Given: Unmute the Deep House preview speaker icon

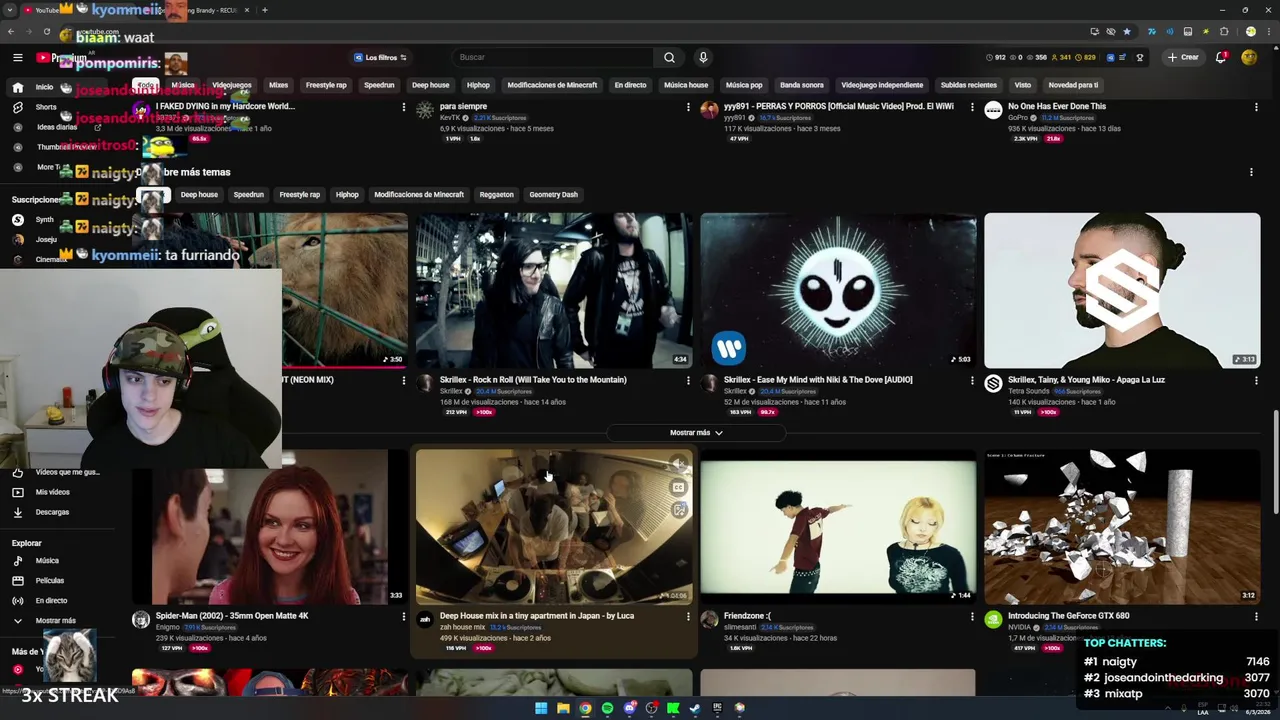Looking at the screenshot, I should pos(678,464).
